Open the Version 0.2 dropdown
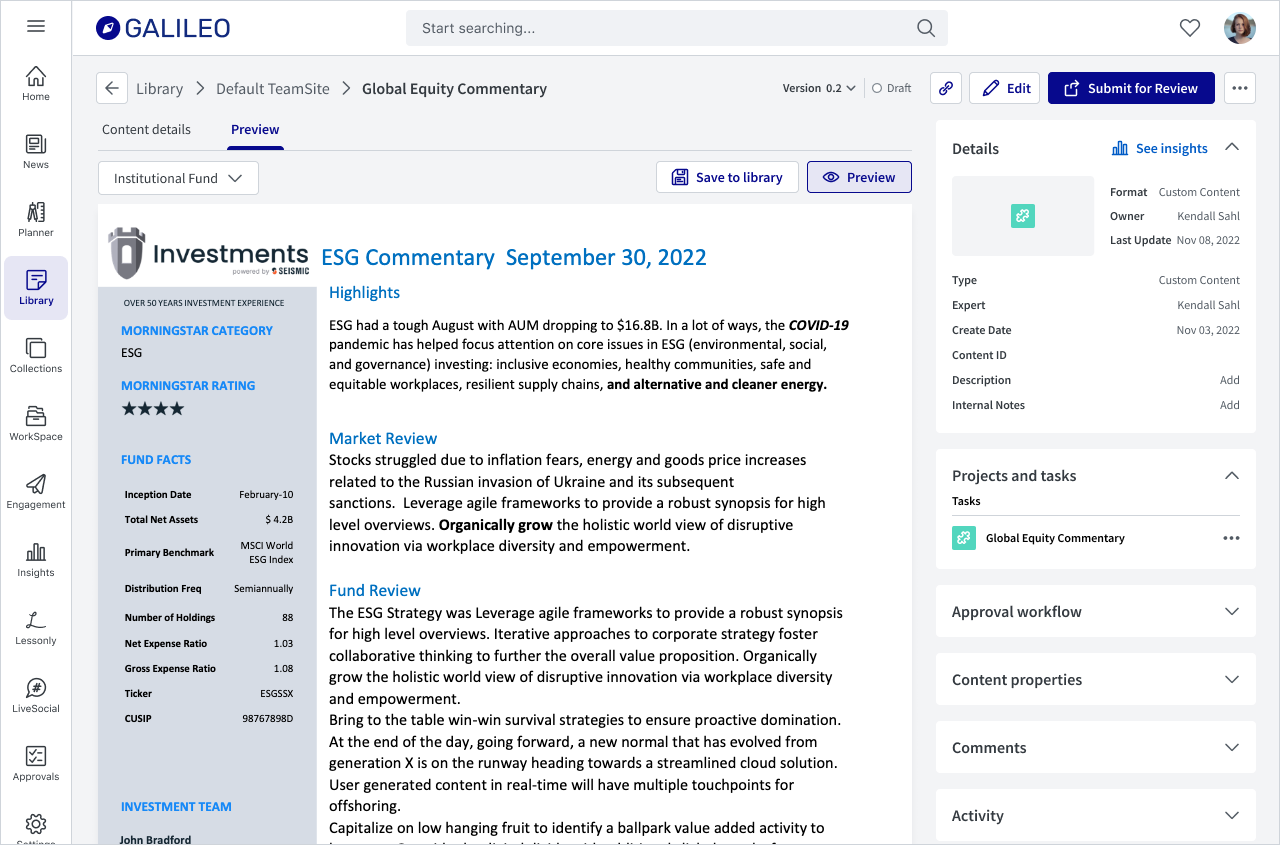 tap(819, 88)
